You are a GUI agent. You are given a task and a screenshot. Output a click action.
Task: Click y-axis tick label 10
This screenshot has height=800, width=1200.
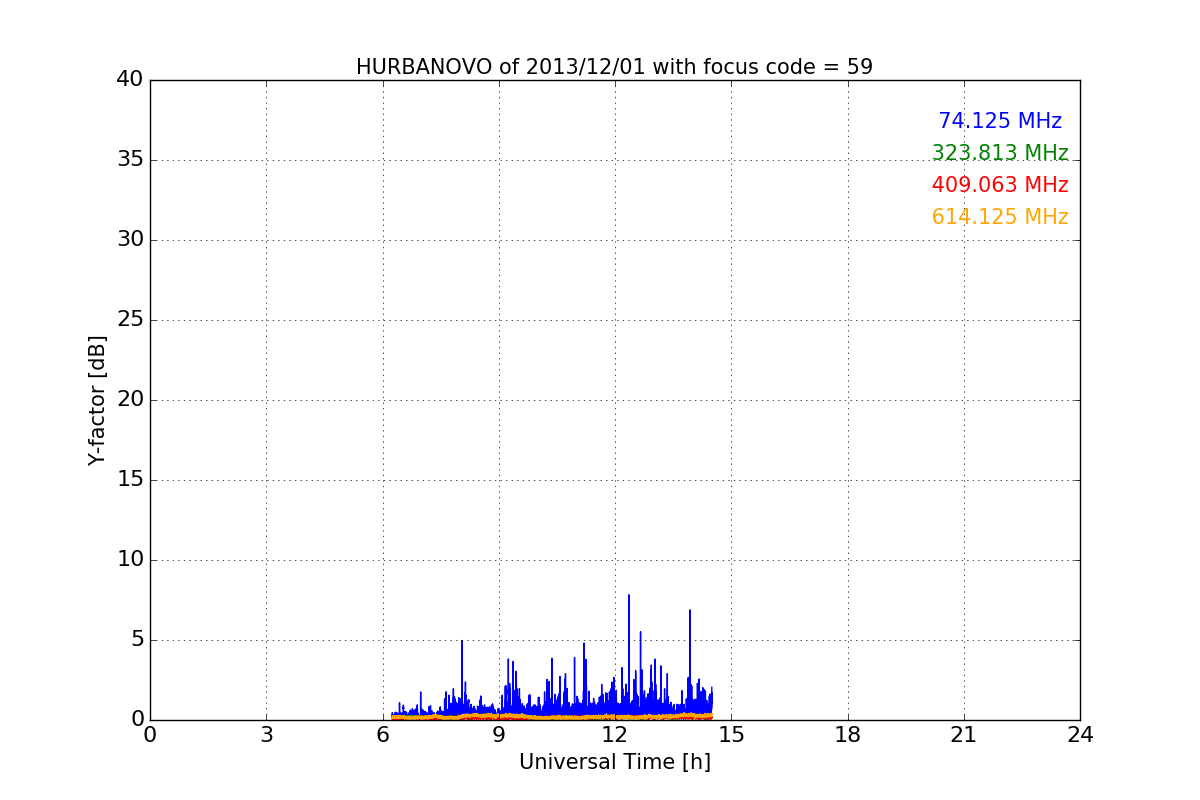tap(130, 560)
